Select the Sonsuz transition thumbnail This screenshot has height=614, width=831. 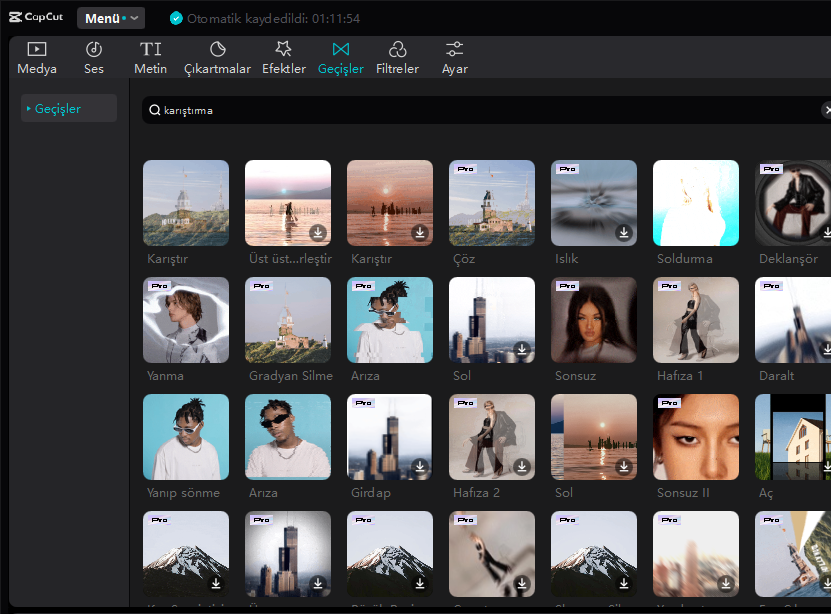pyautogui.click(x=594, y=320)
